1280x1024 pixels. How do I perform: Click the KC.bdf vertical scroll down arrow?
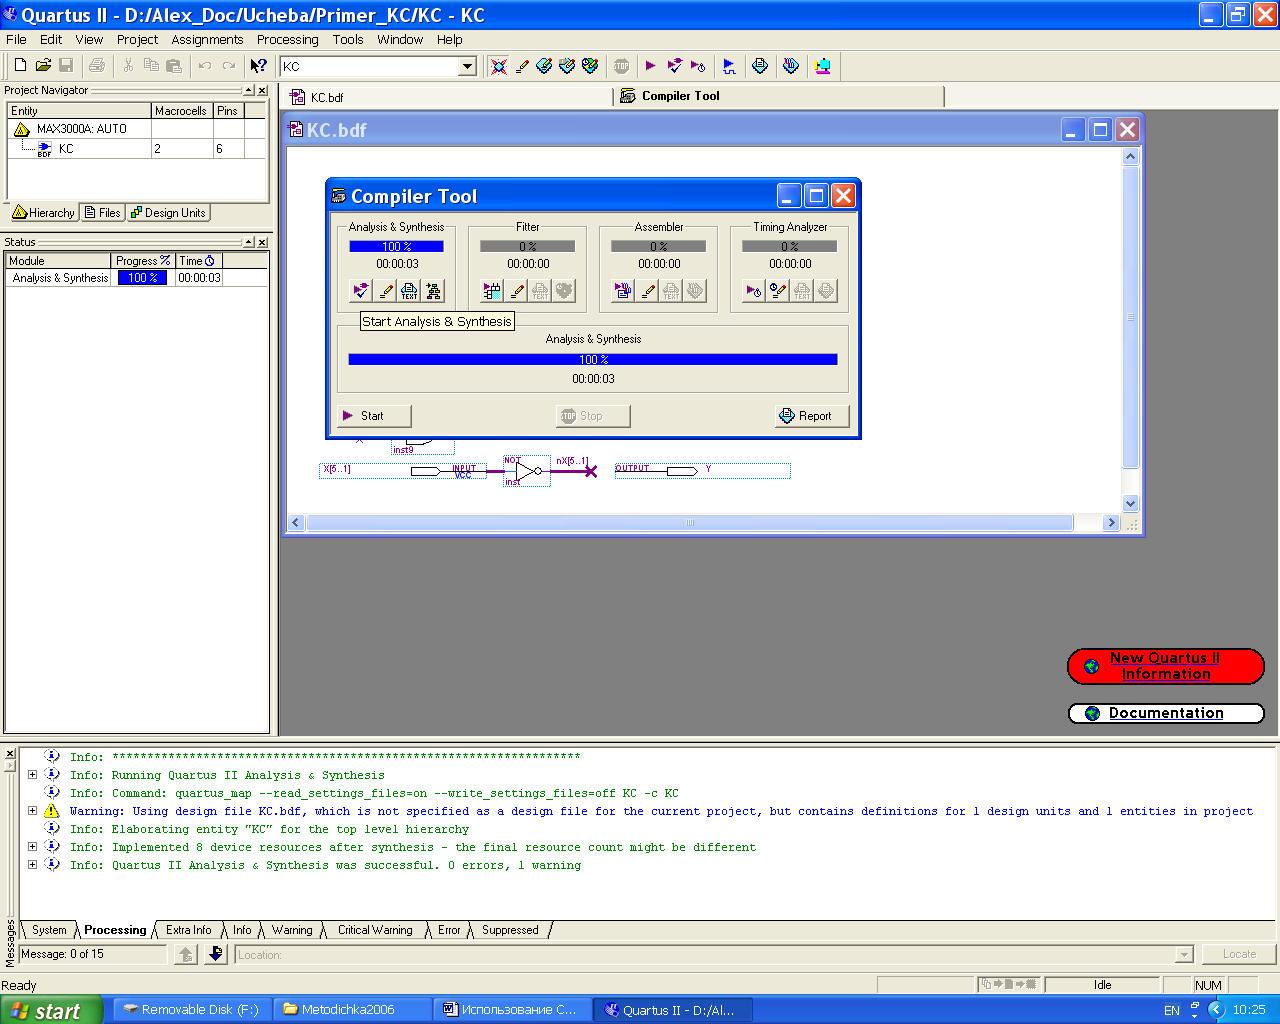point(1131,504)
